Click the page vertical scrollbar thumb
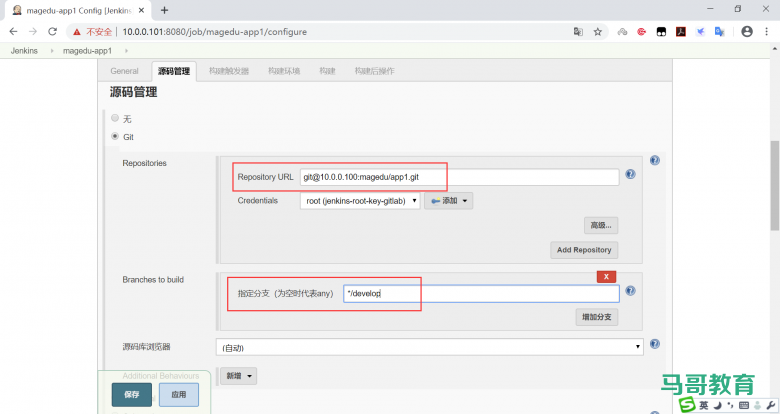Viewport: 780px width, 414px height. 775,185
